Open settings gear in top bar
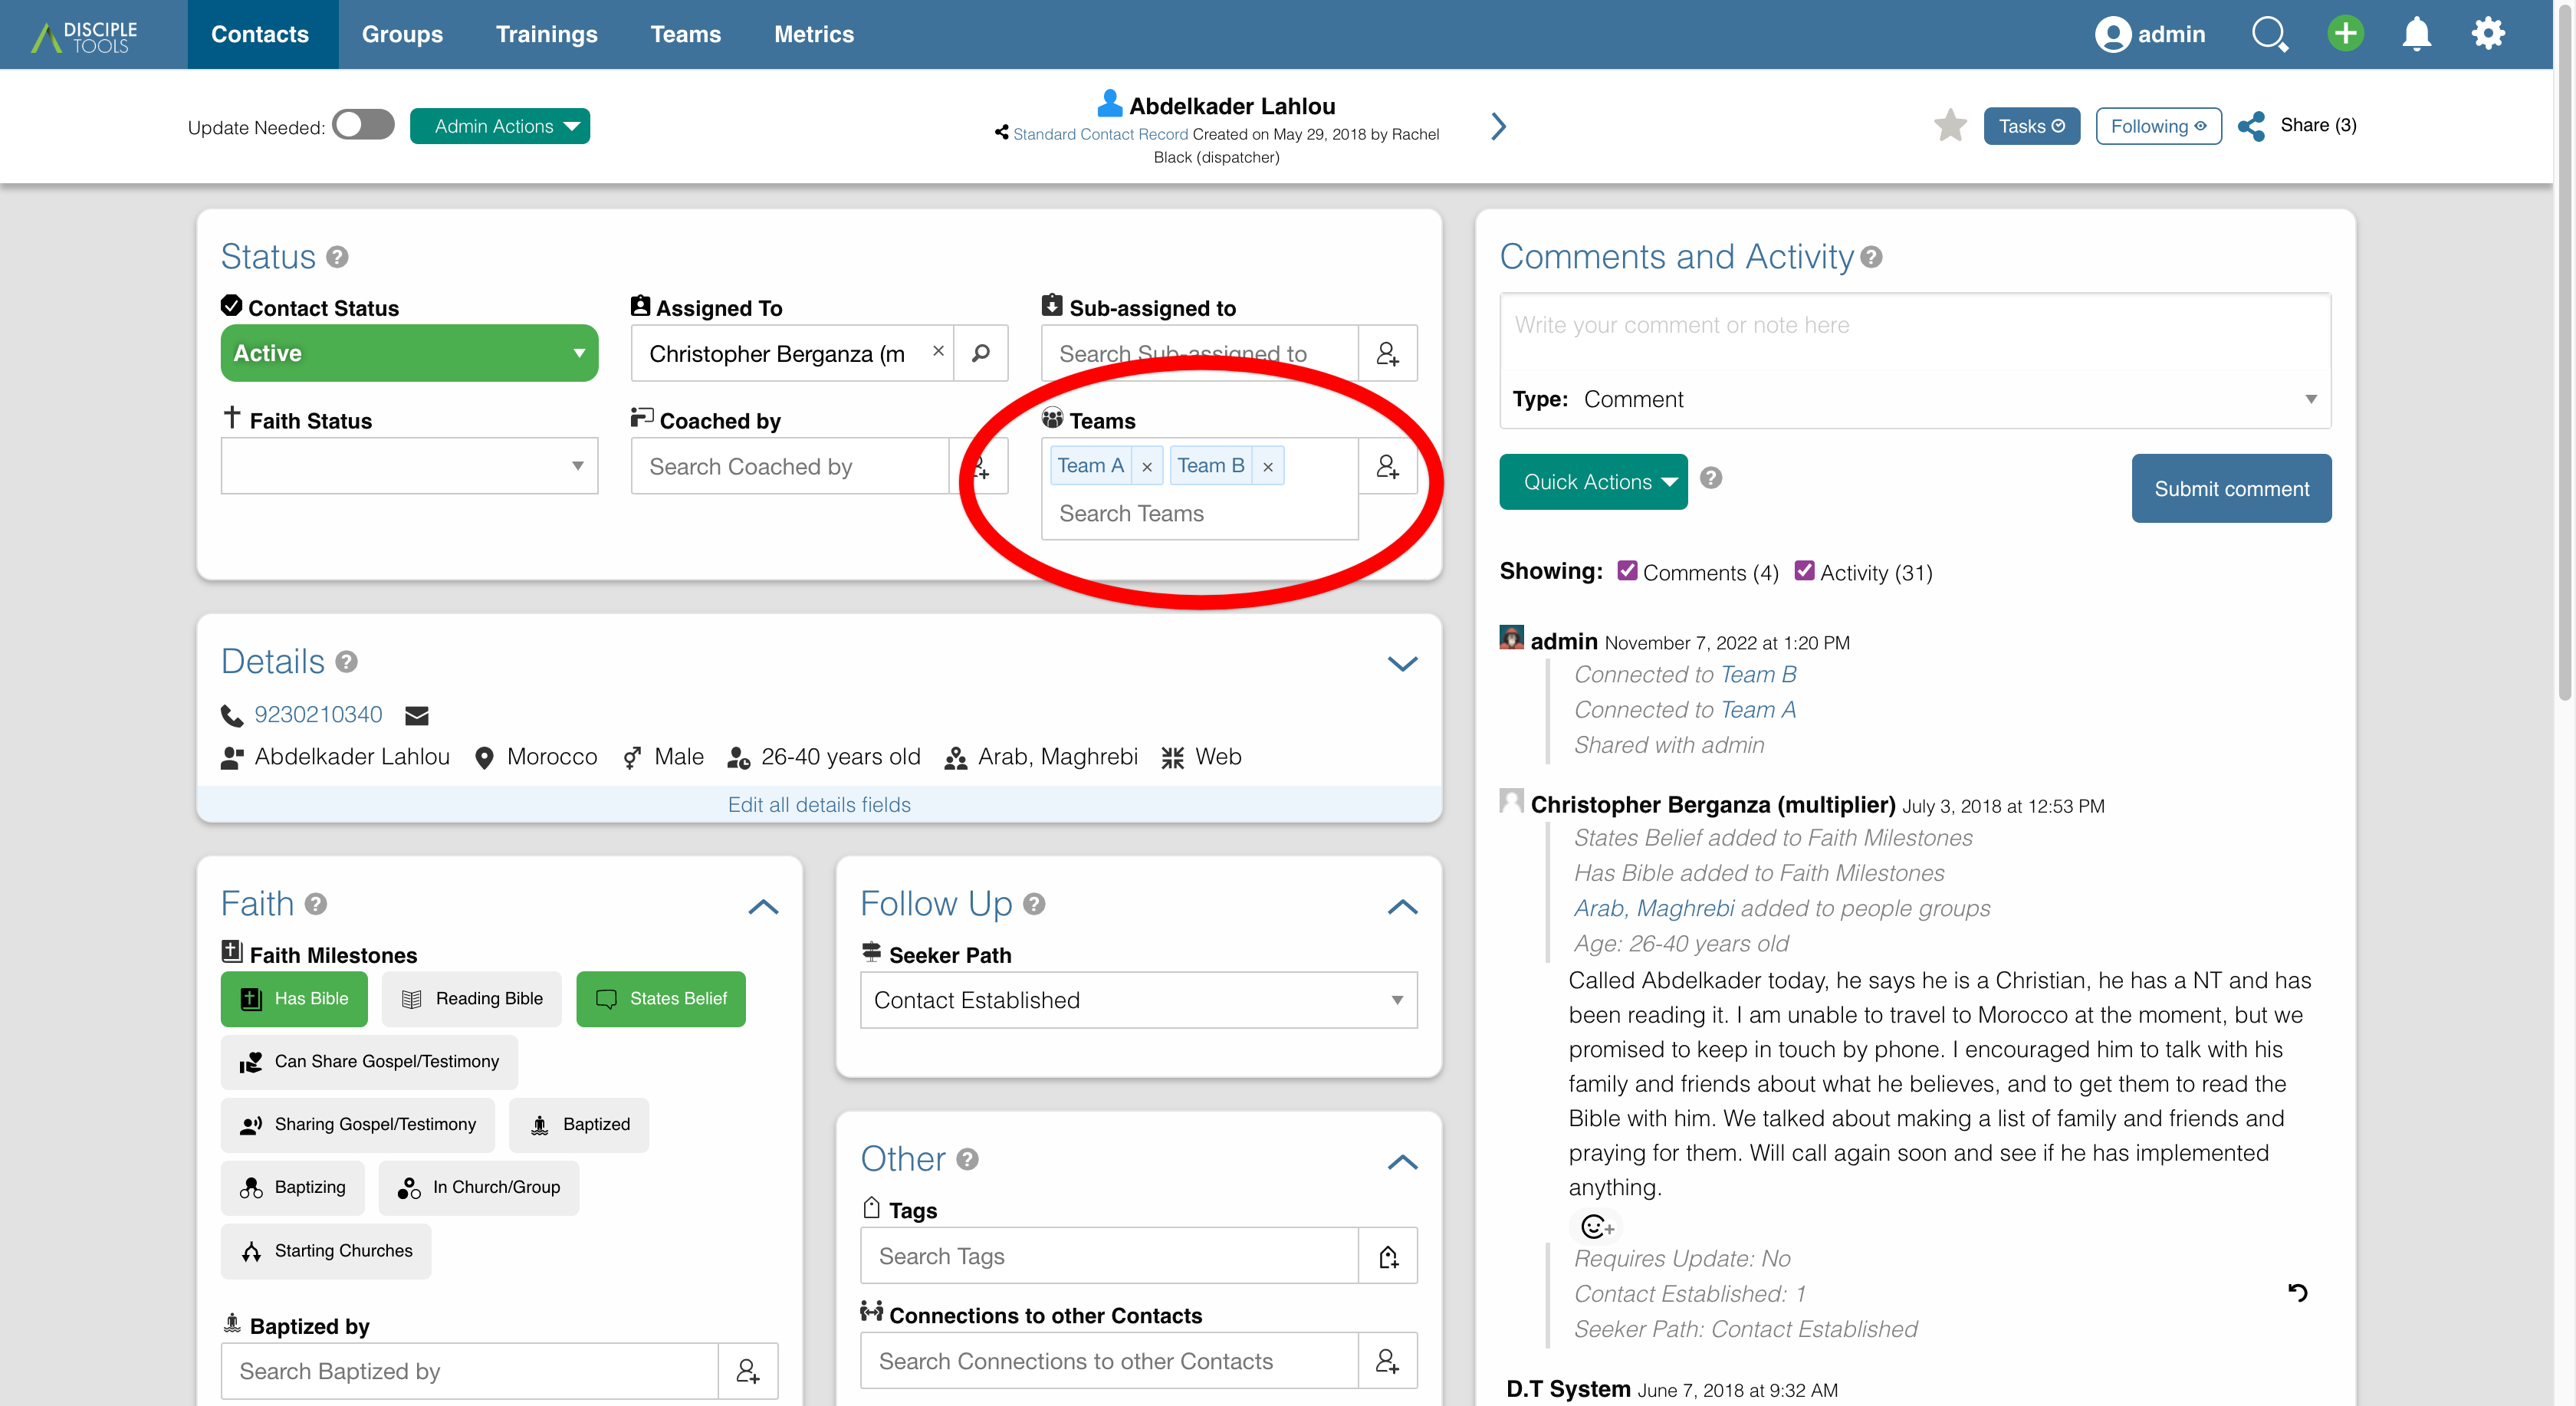Viewport: 2576px width, 1406px height. [x=2488, y=34]
